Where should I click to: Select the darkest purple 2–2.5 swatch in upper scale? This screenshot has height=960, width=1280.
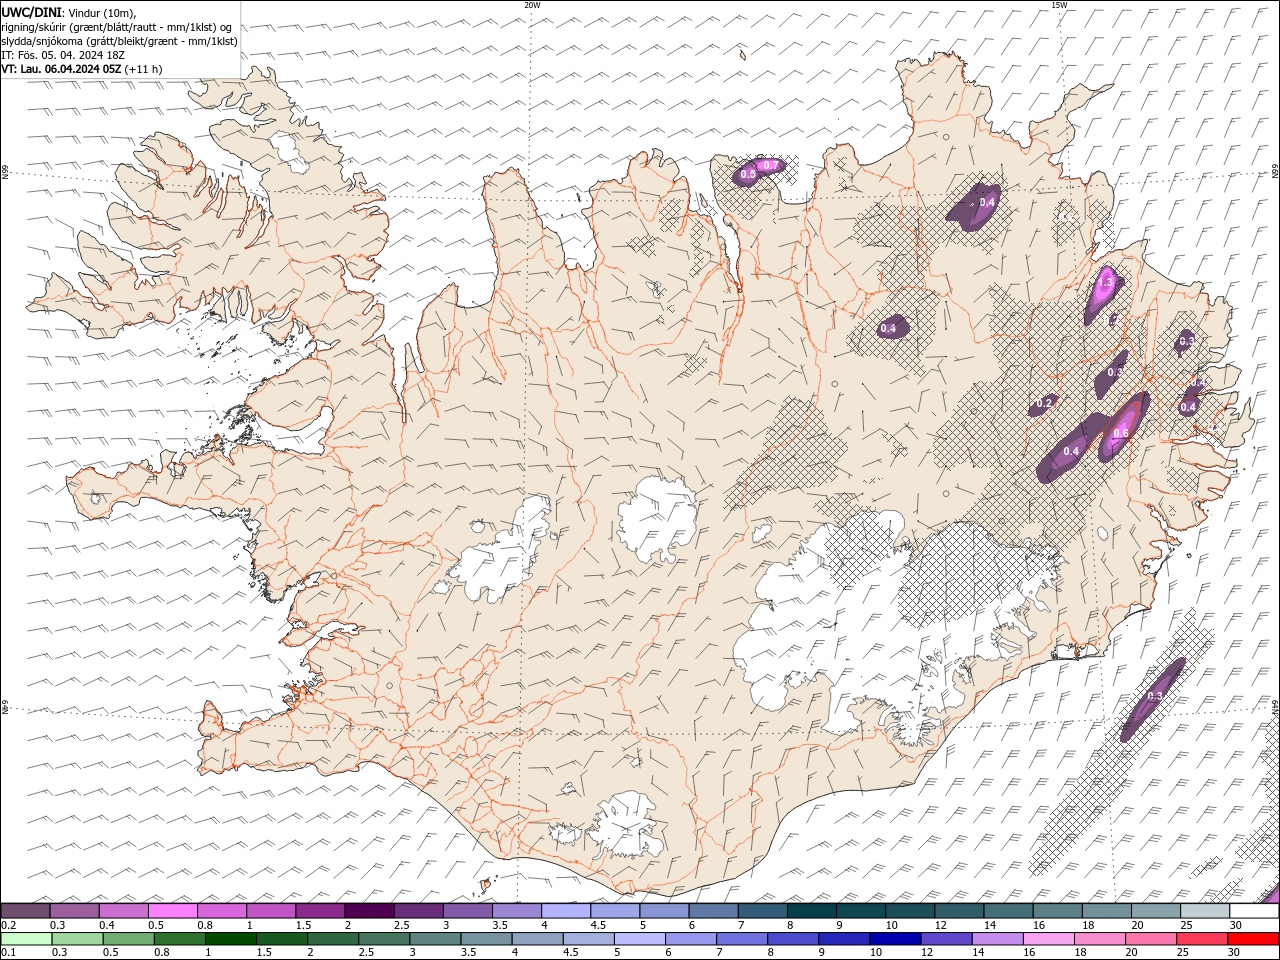coord(369,911)
